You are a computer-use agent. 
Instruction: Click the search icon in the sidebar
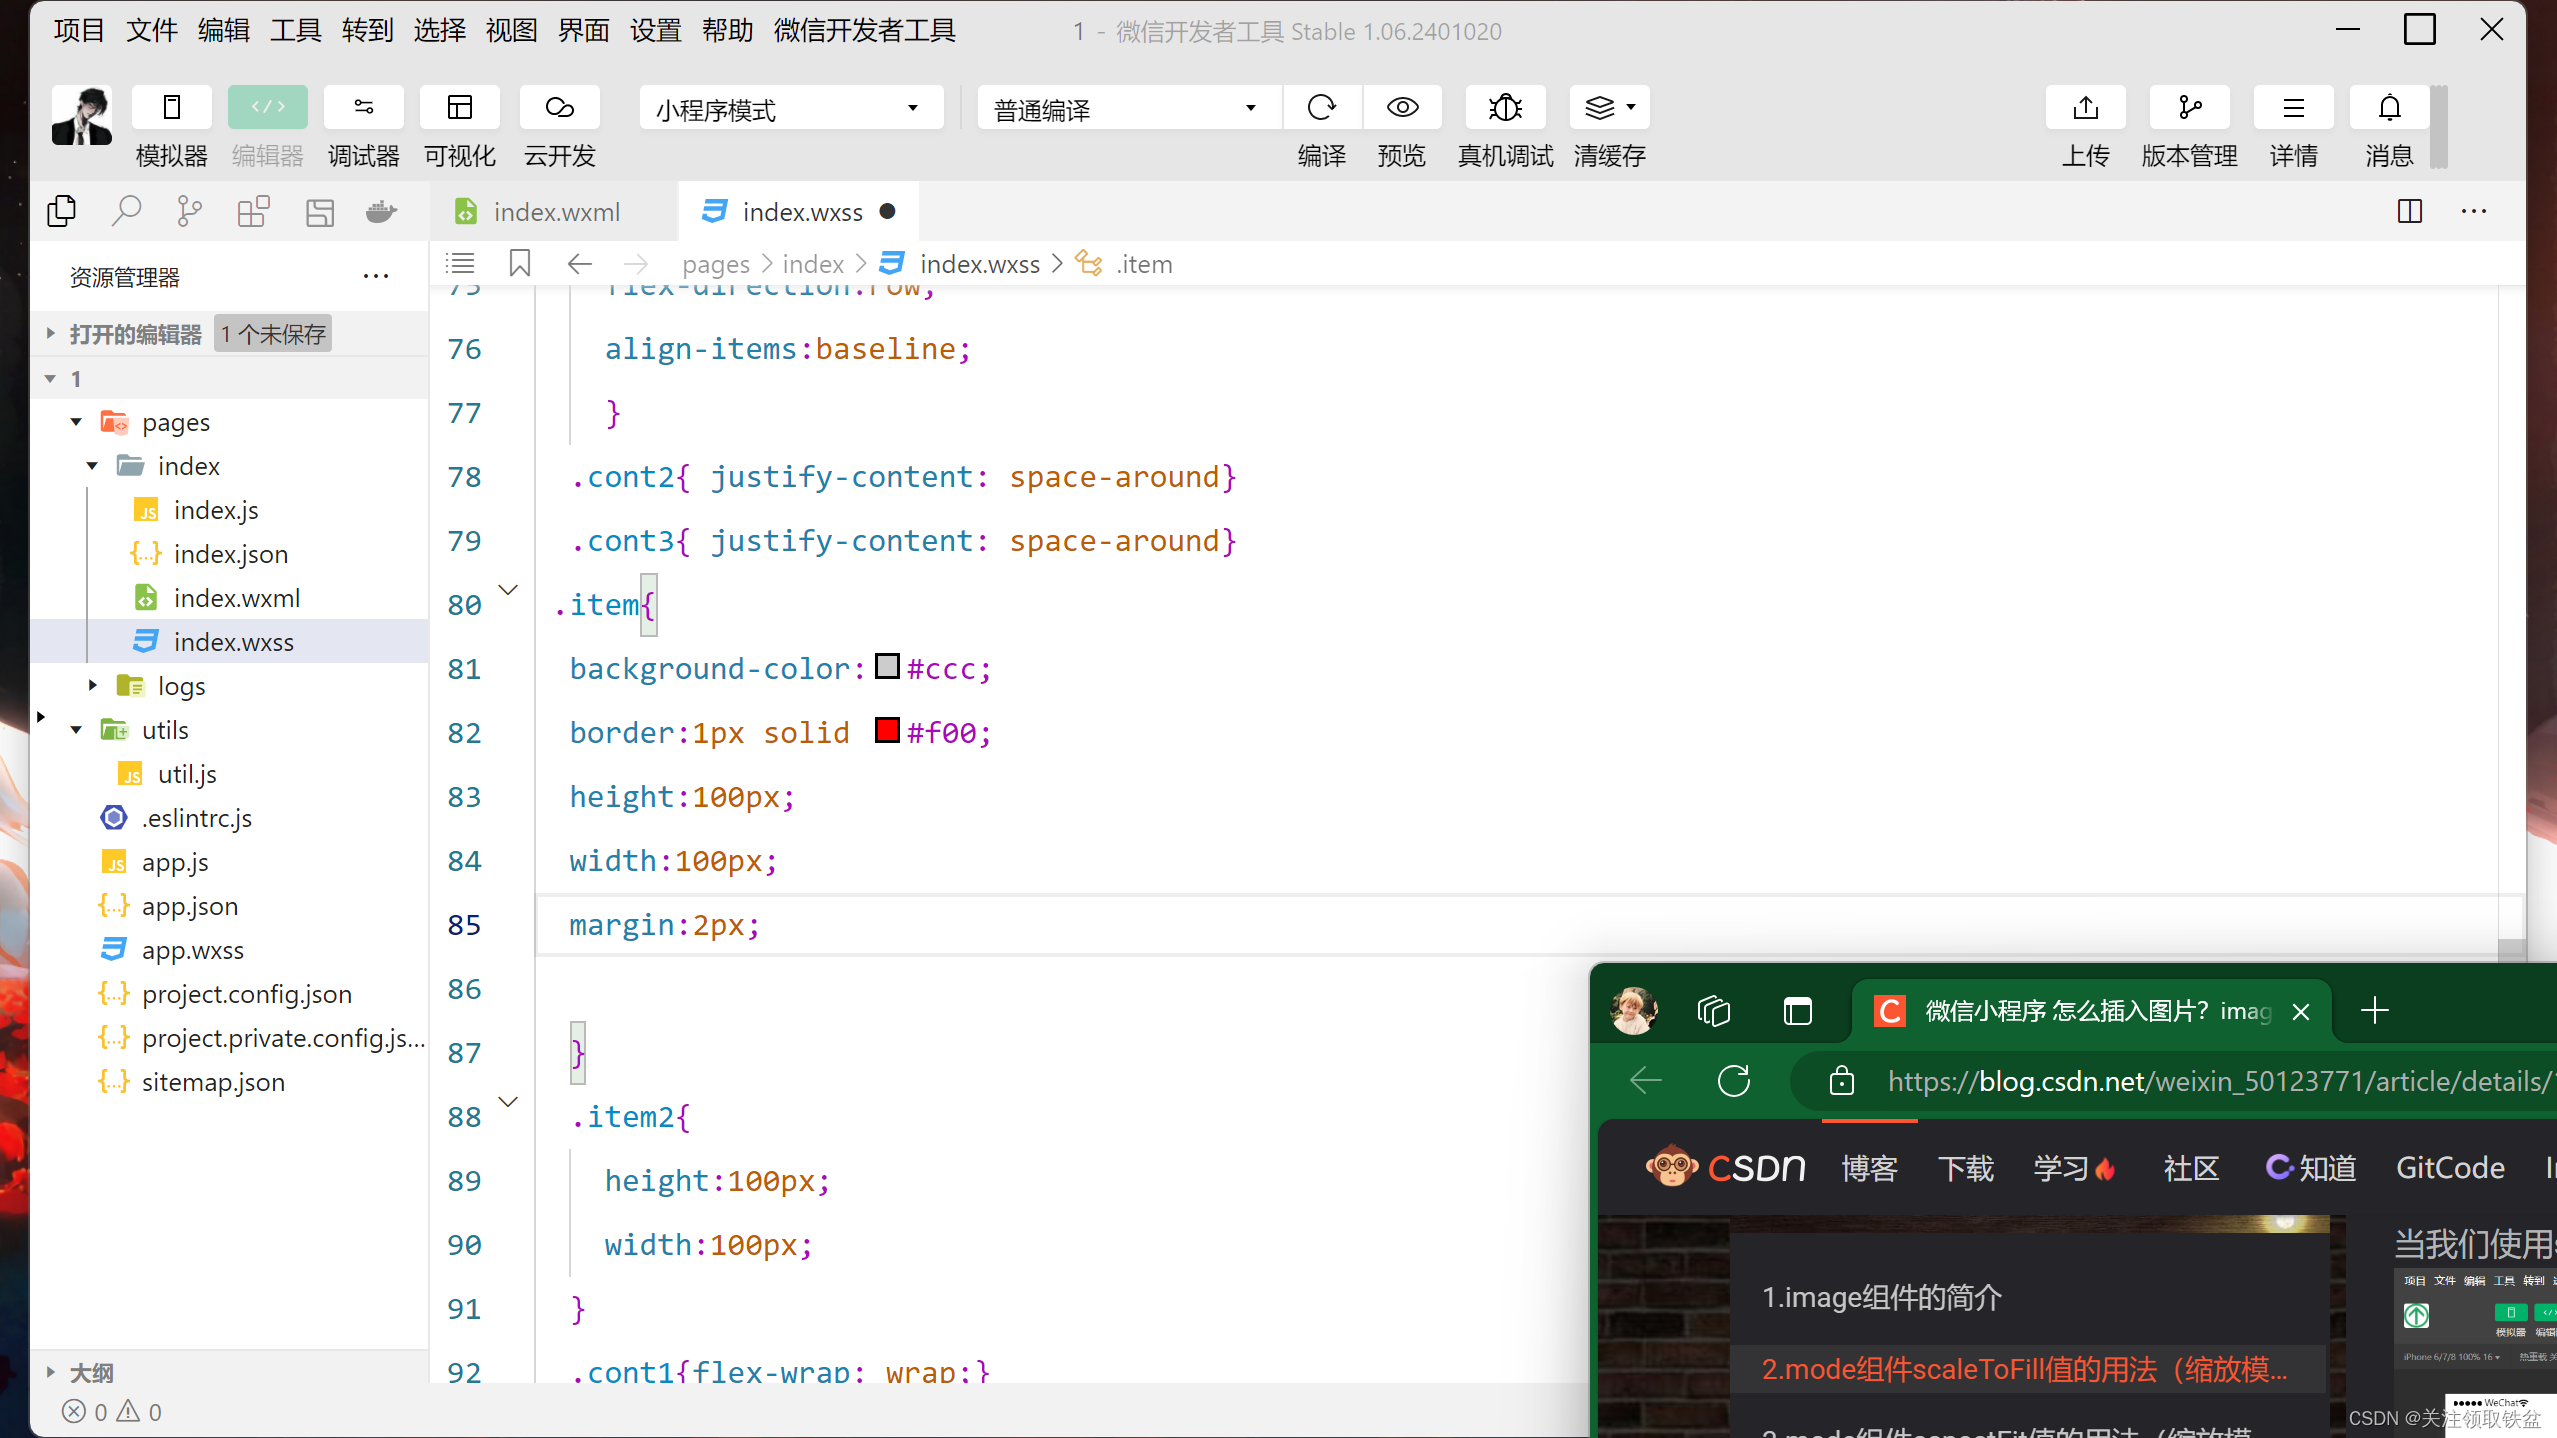click(x=128, y=211)
